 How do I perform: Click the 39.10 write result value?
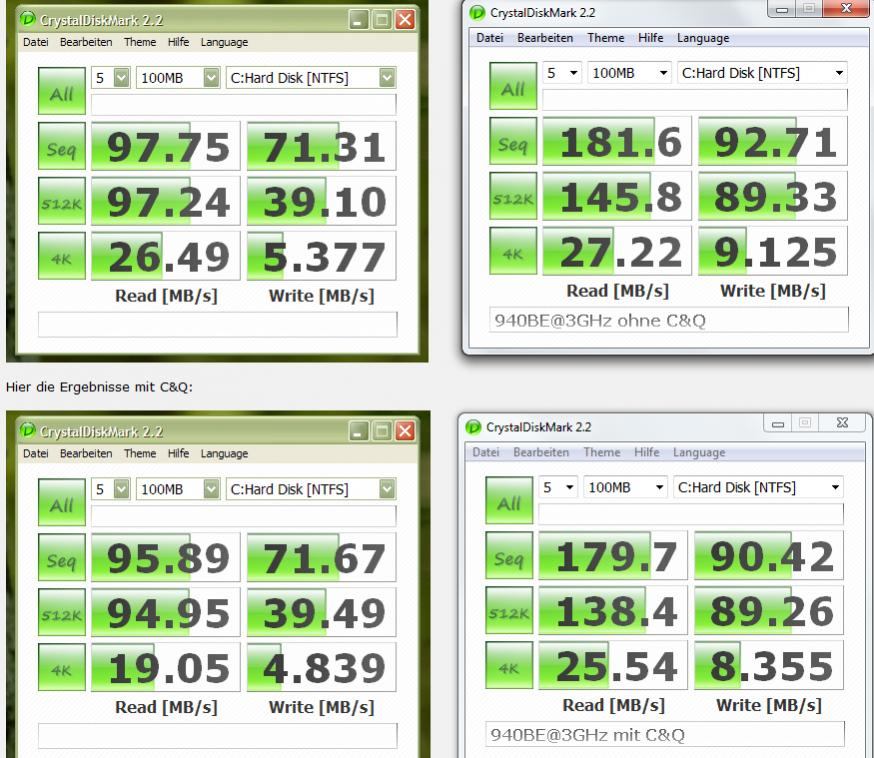pyautogui.click(x=322, y=201)
